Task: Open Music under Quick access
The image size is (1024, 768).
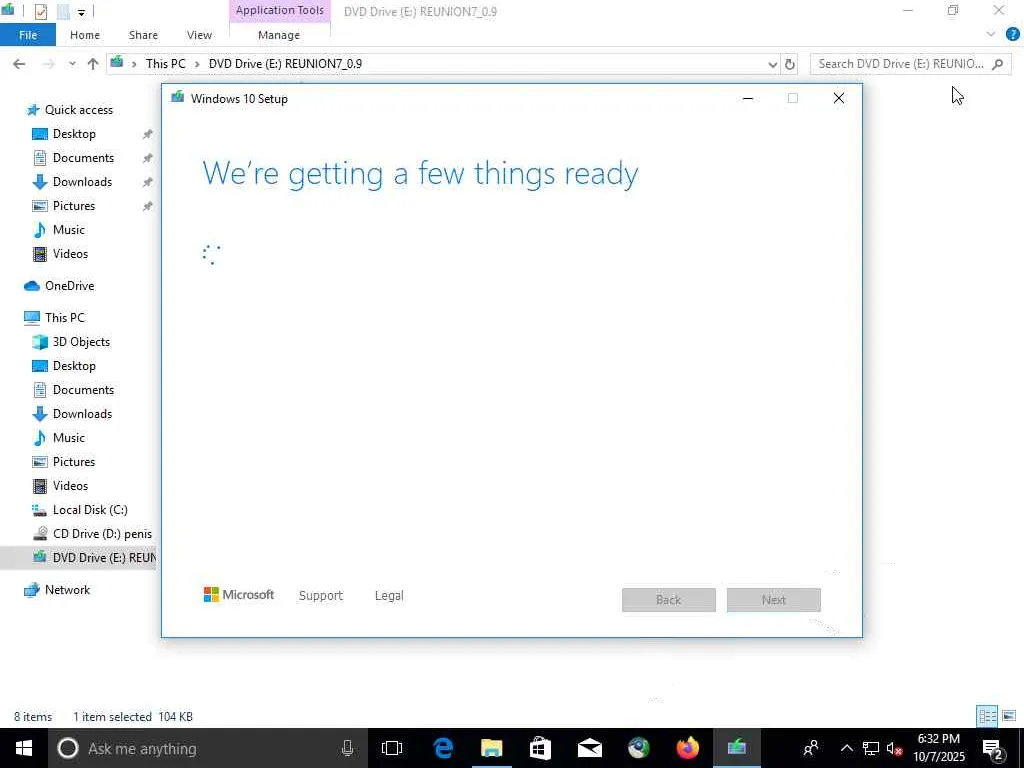Action: (x=69, y=230)
